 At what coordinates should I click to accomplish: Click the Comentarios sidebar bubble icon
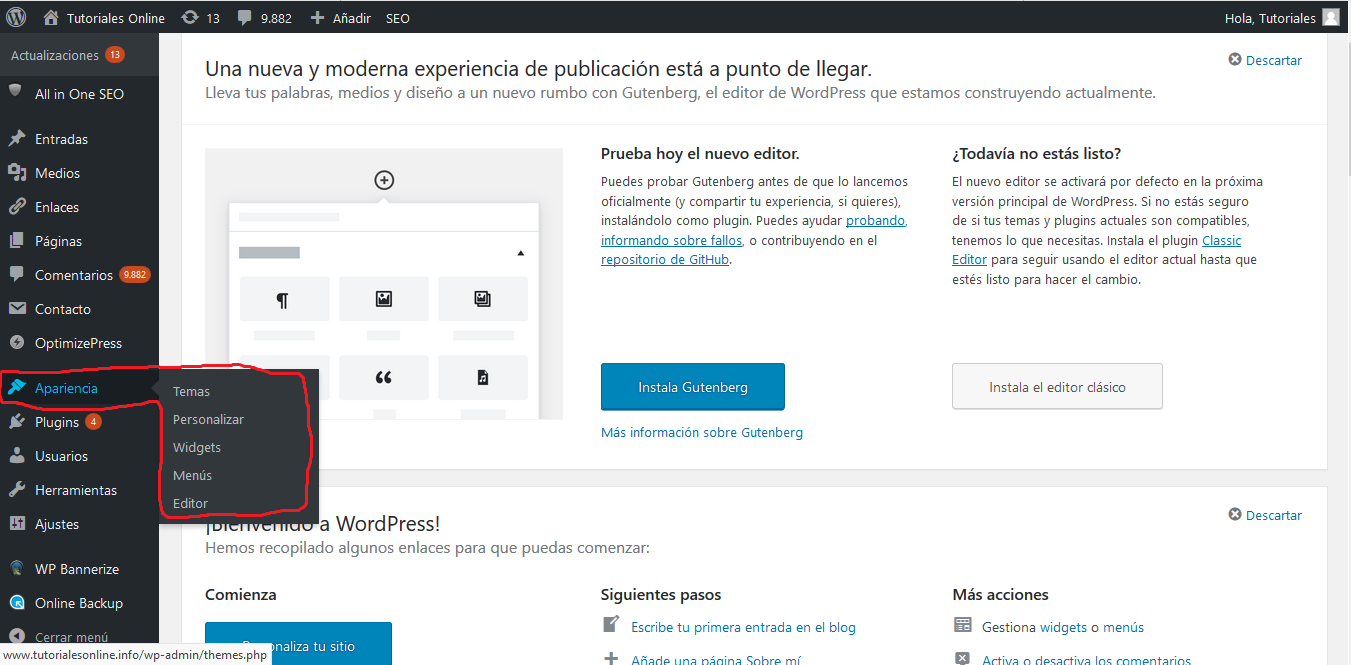(17, 275)
